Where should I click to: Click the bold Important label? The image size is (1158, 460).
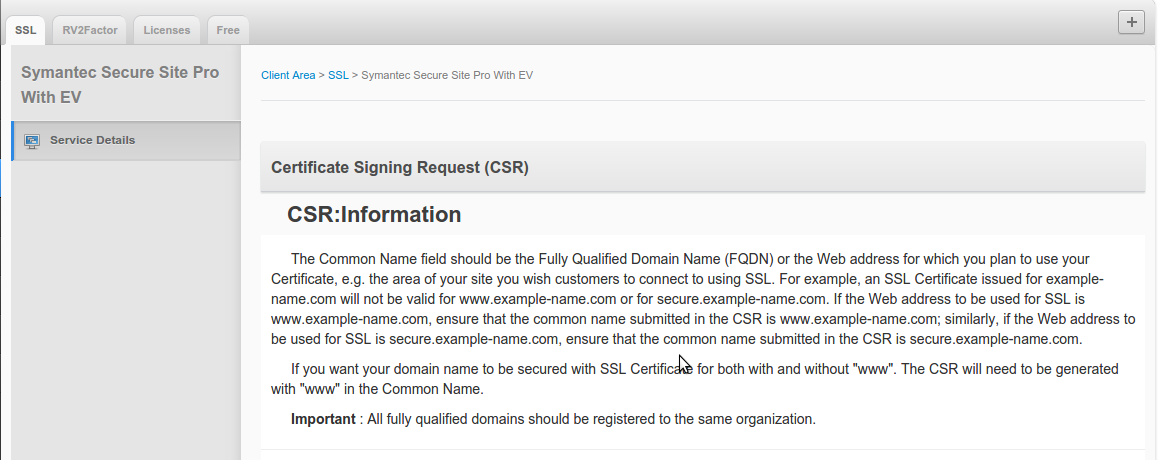[x=324, y=419]
